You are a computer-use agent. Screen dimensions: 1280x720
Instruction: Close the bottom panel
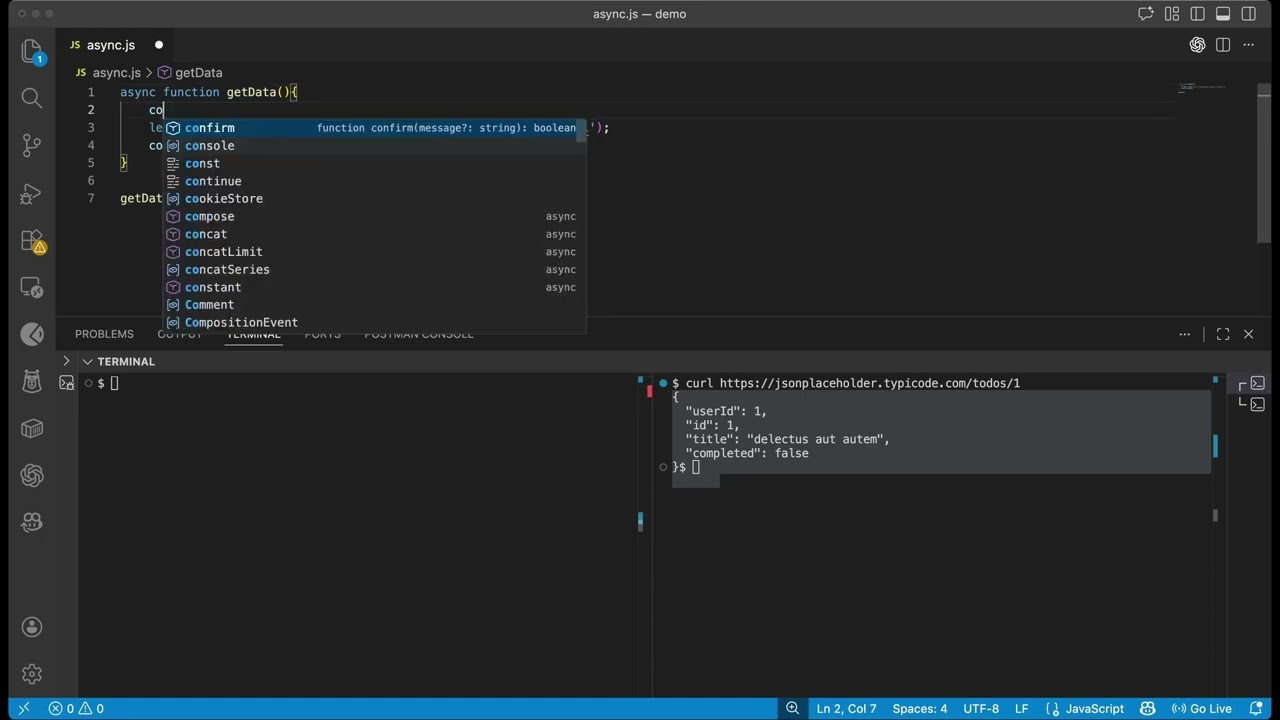[1248, 334]
